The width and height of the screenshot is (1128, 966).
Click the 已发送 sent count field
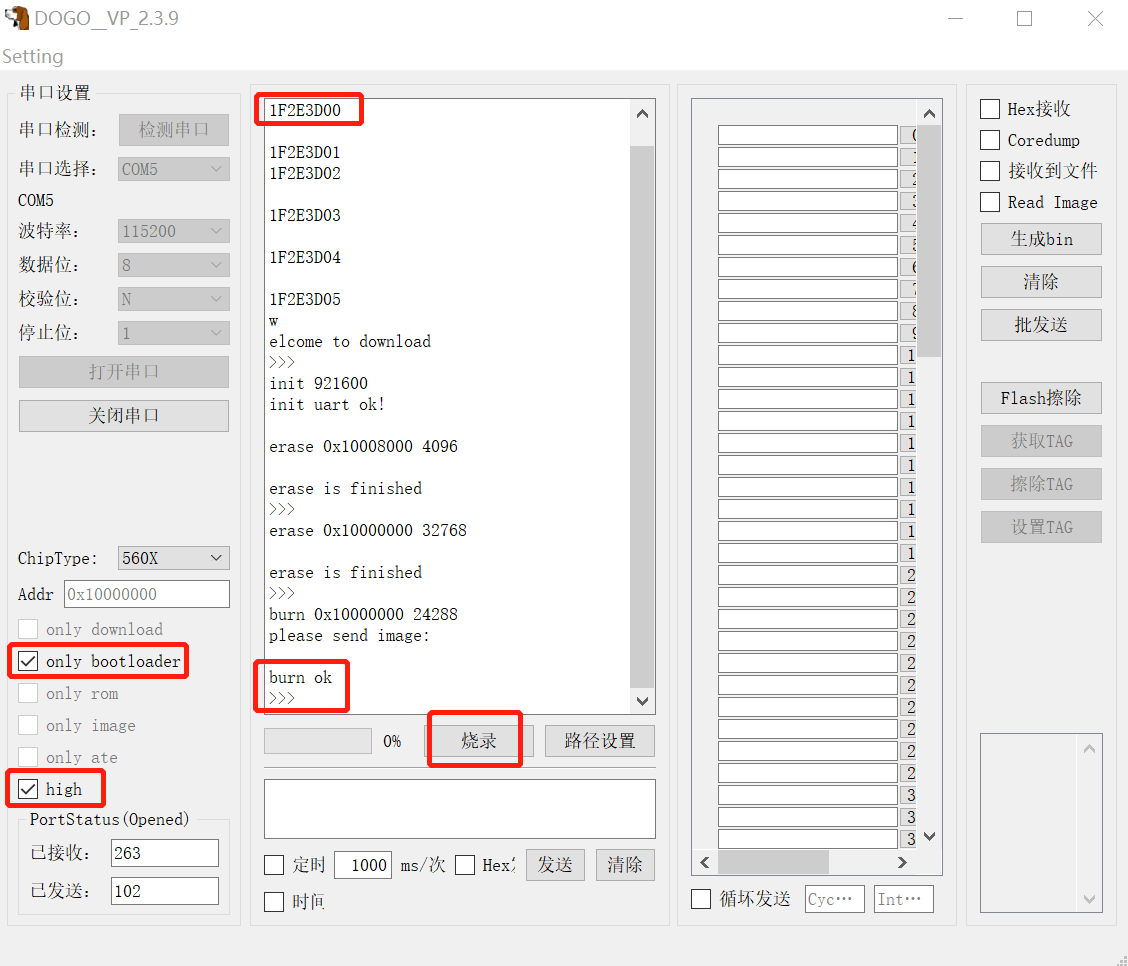(x=165, y=891)
